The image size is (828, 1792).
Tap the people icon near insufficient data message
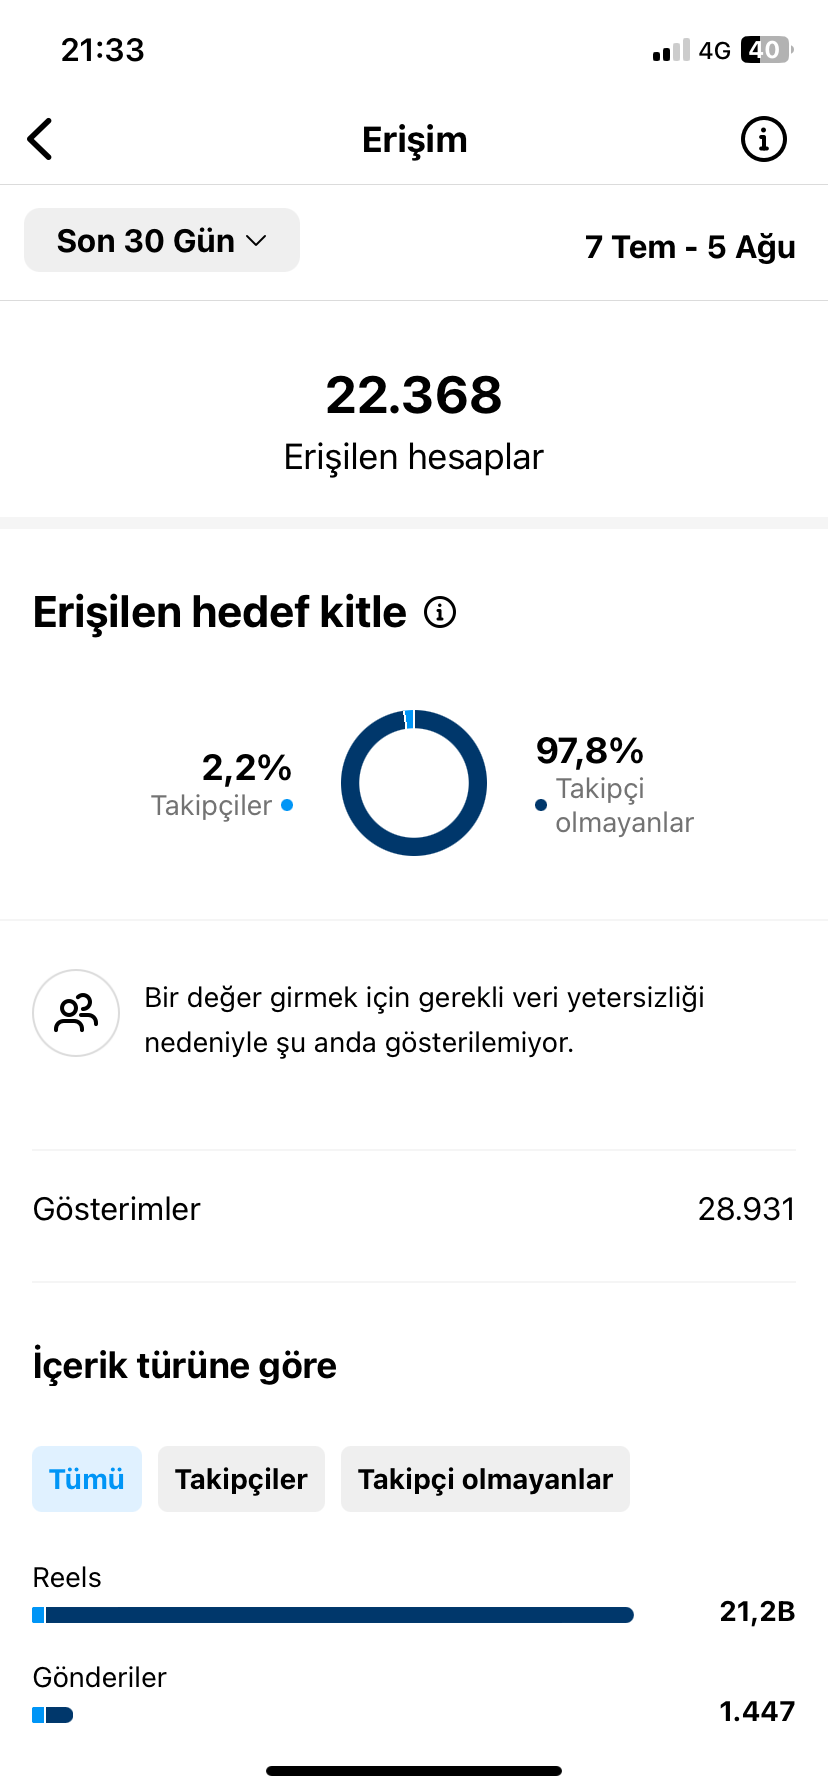(x=76, y=1013)
